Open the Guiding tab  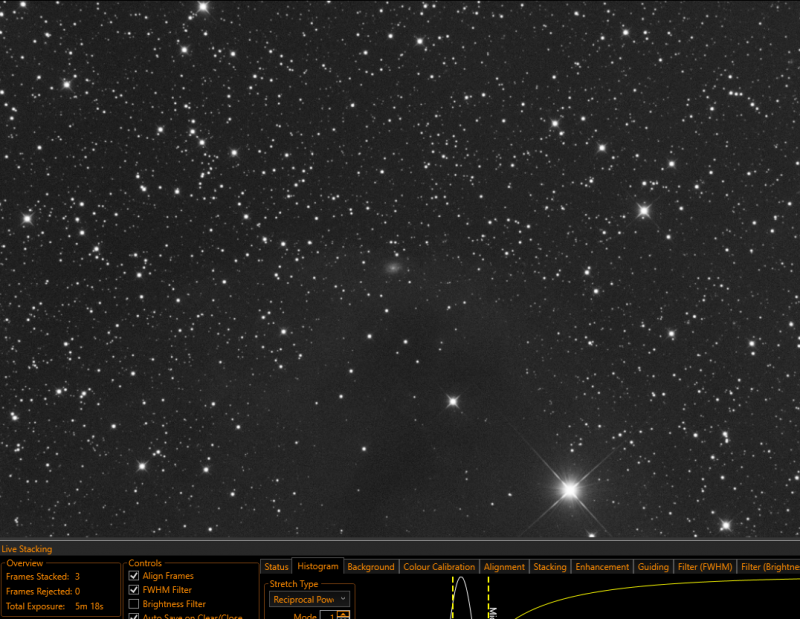point(653,567)
